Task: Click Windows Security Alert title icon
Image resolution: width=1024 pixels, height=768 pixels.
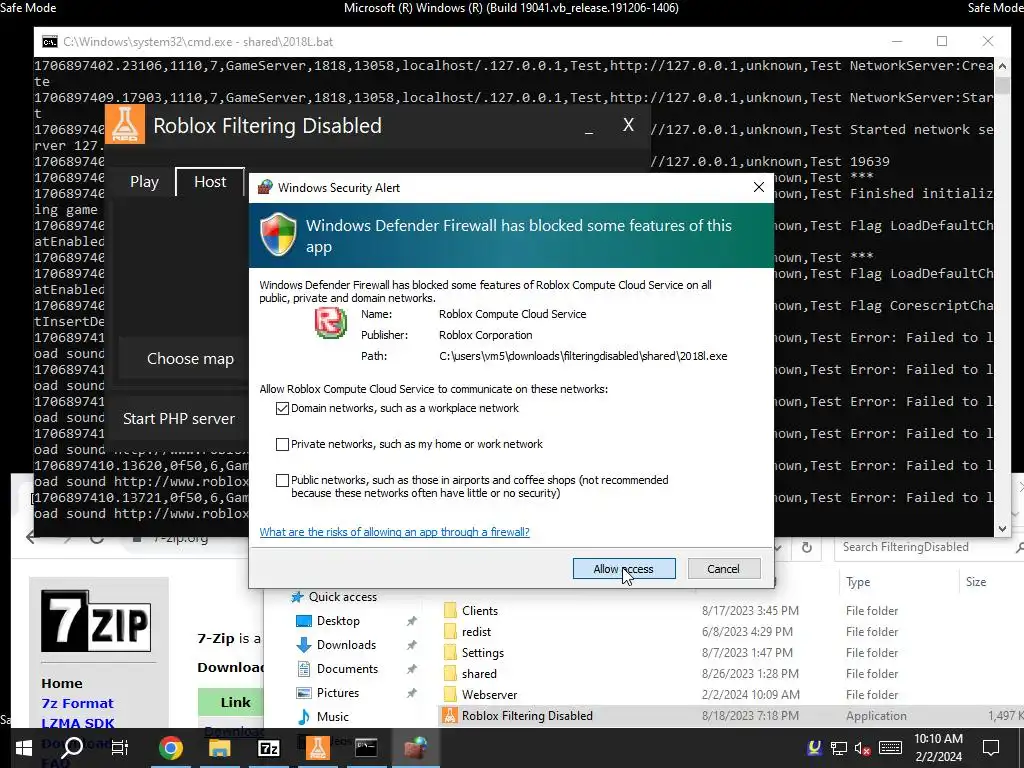Action: pos(264,187)
